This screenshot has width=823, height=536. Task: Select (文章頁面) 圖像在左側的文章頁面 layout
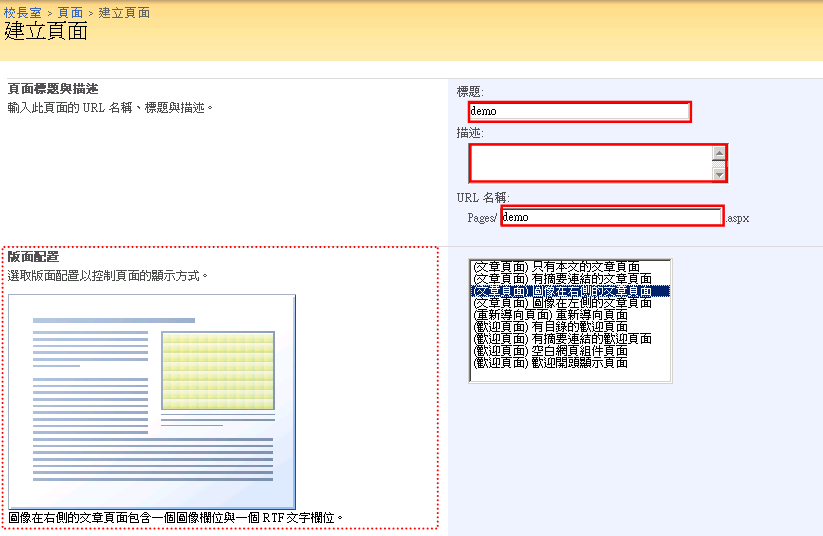tap(571, 302)
